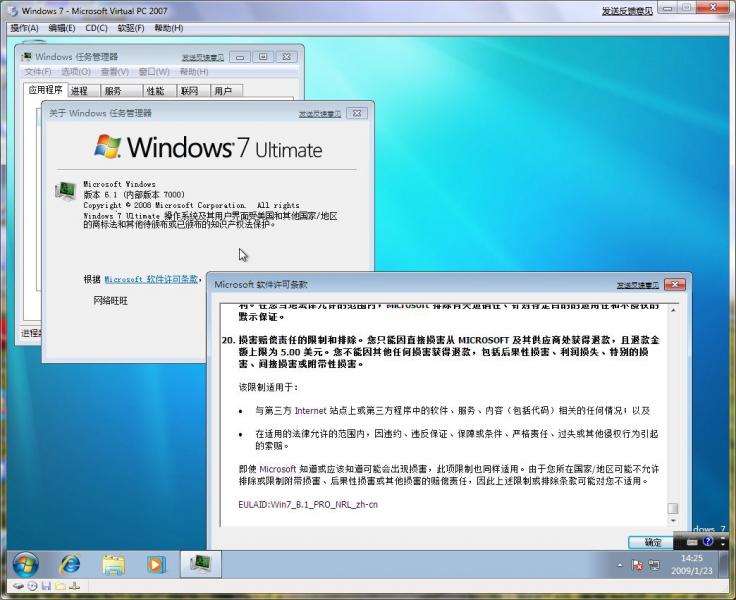Select Task Manager taskbar button

[x=200, y=564]
